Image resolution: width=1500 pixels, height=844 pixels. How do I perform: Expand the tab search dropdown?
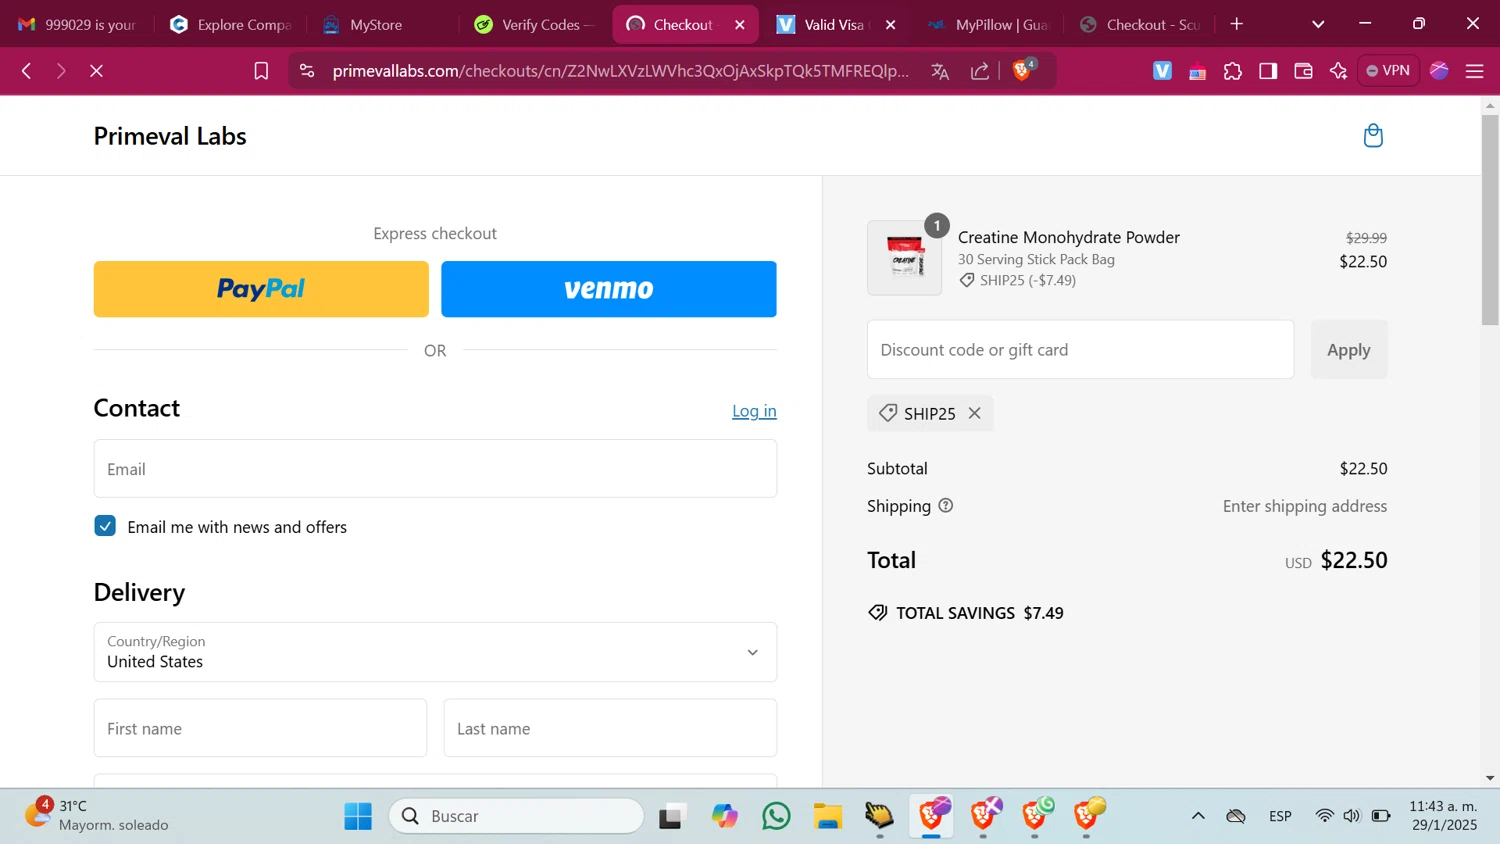tap(1318, 24)
